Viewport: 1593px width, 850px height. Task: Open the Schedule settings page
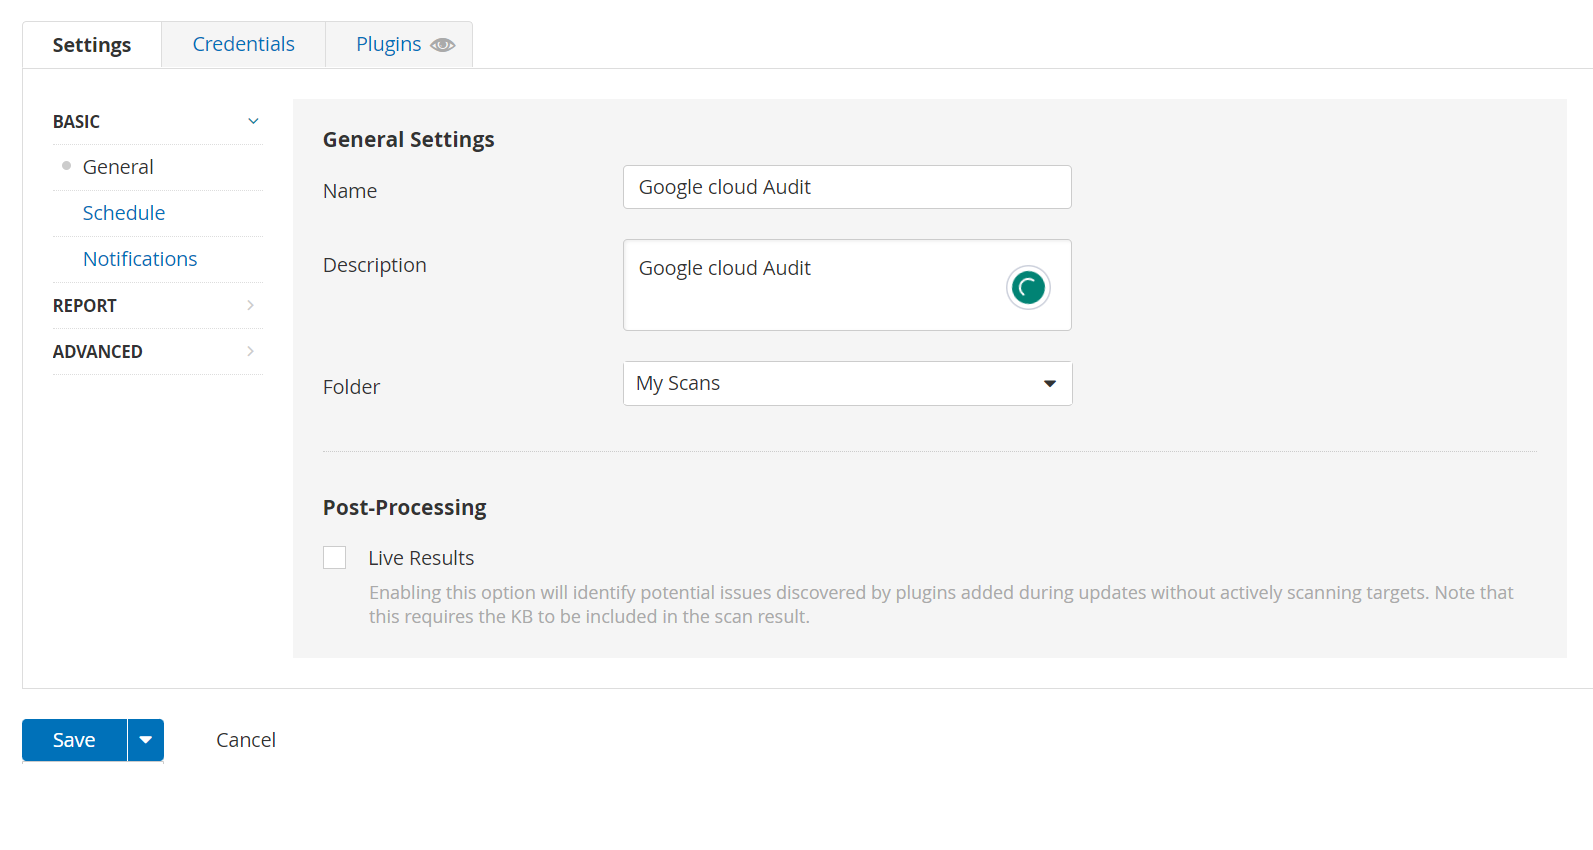coord(124,213)
